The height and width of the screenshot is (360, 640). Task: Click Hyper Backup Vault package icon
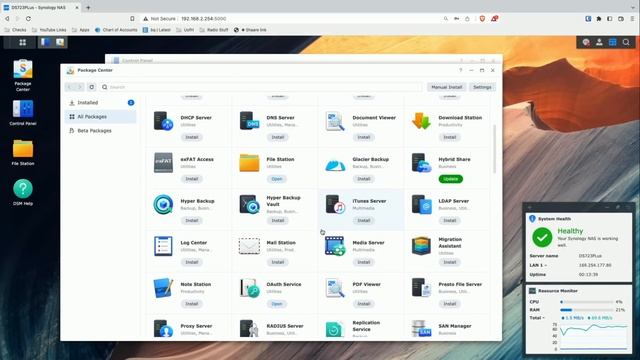click(249, 204)
